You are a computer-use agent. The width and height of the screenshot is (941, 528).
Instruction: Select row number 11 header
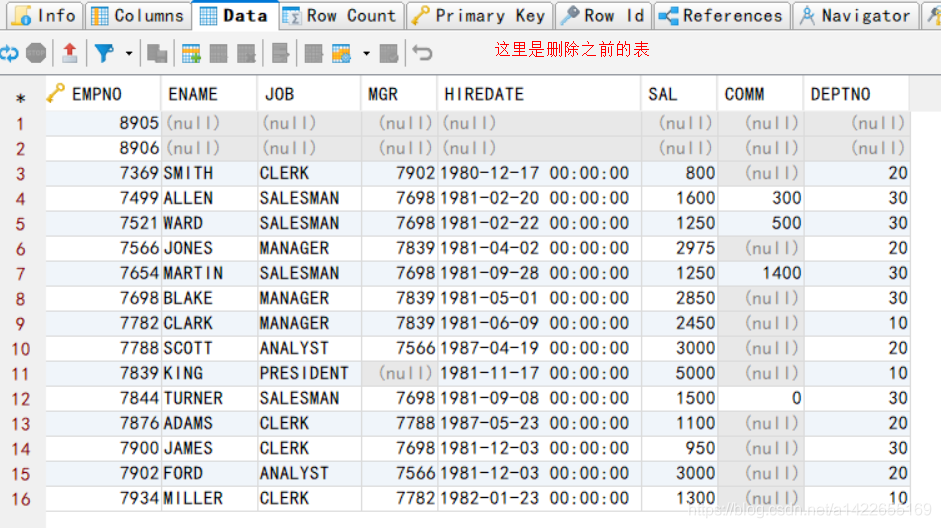(20, 374)
